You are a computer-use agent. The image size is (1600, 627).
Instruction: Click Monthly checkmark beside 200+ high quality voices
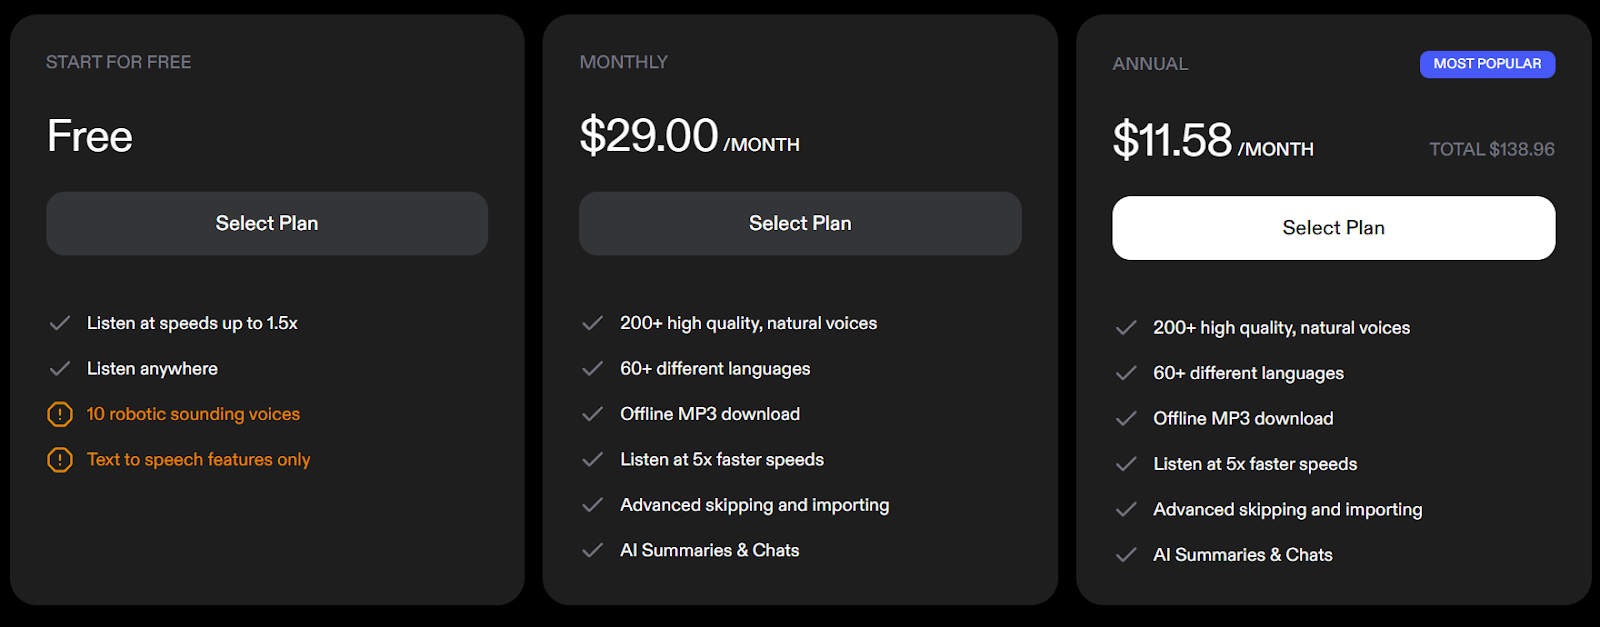[x=593, y=323]
